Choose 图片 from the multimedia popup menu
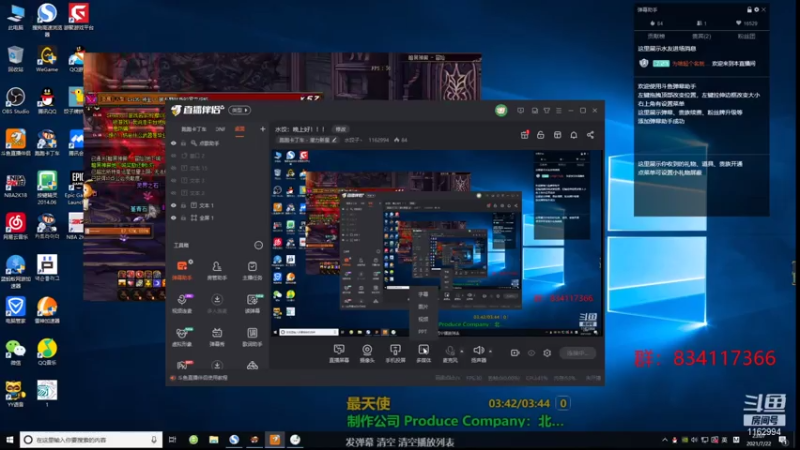Viewport: 800px width, 450px height. tap(423, 307)
